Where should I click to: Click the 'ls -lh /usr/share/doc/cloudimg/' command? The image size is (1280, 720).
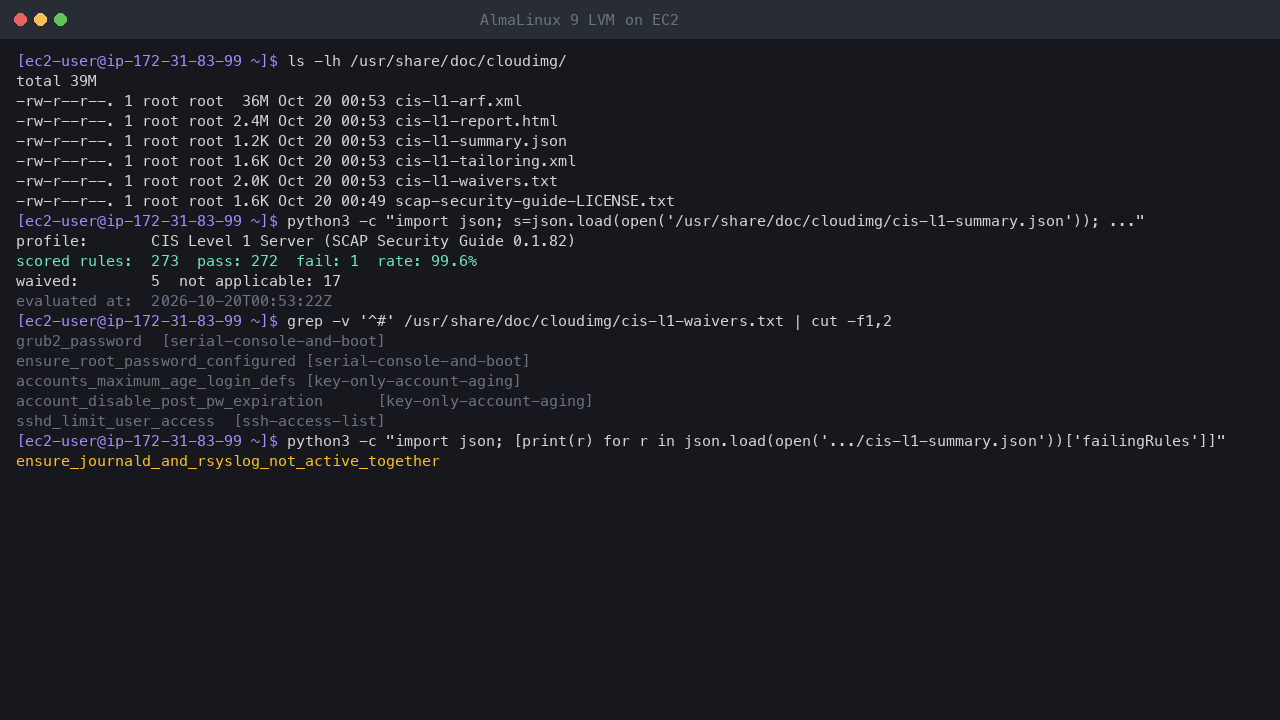[427, 61]
